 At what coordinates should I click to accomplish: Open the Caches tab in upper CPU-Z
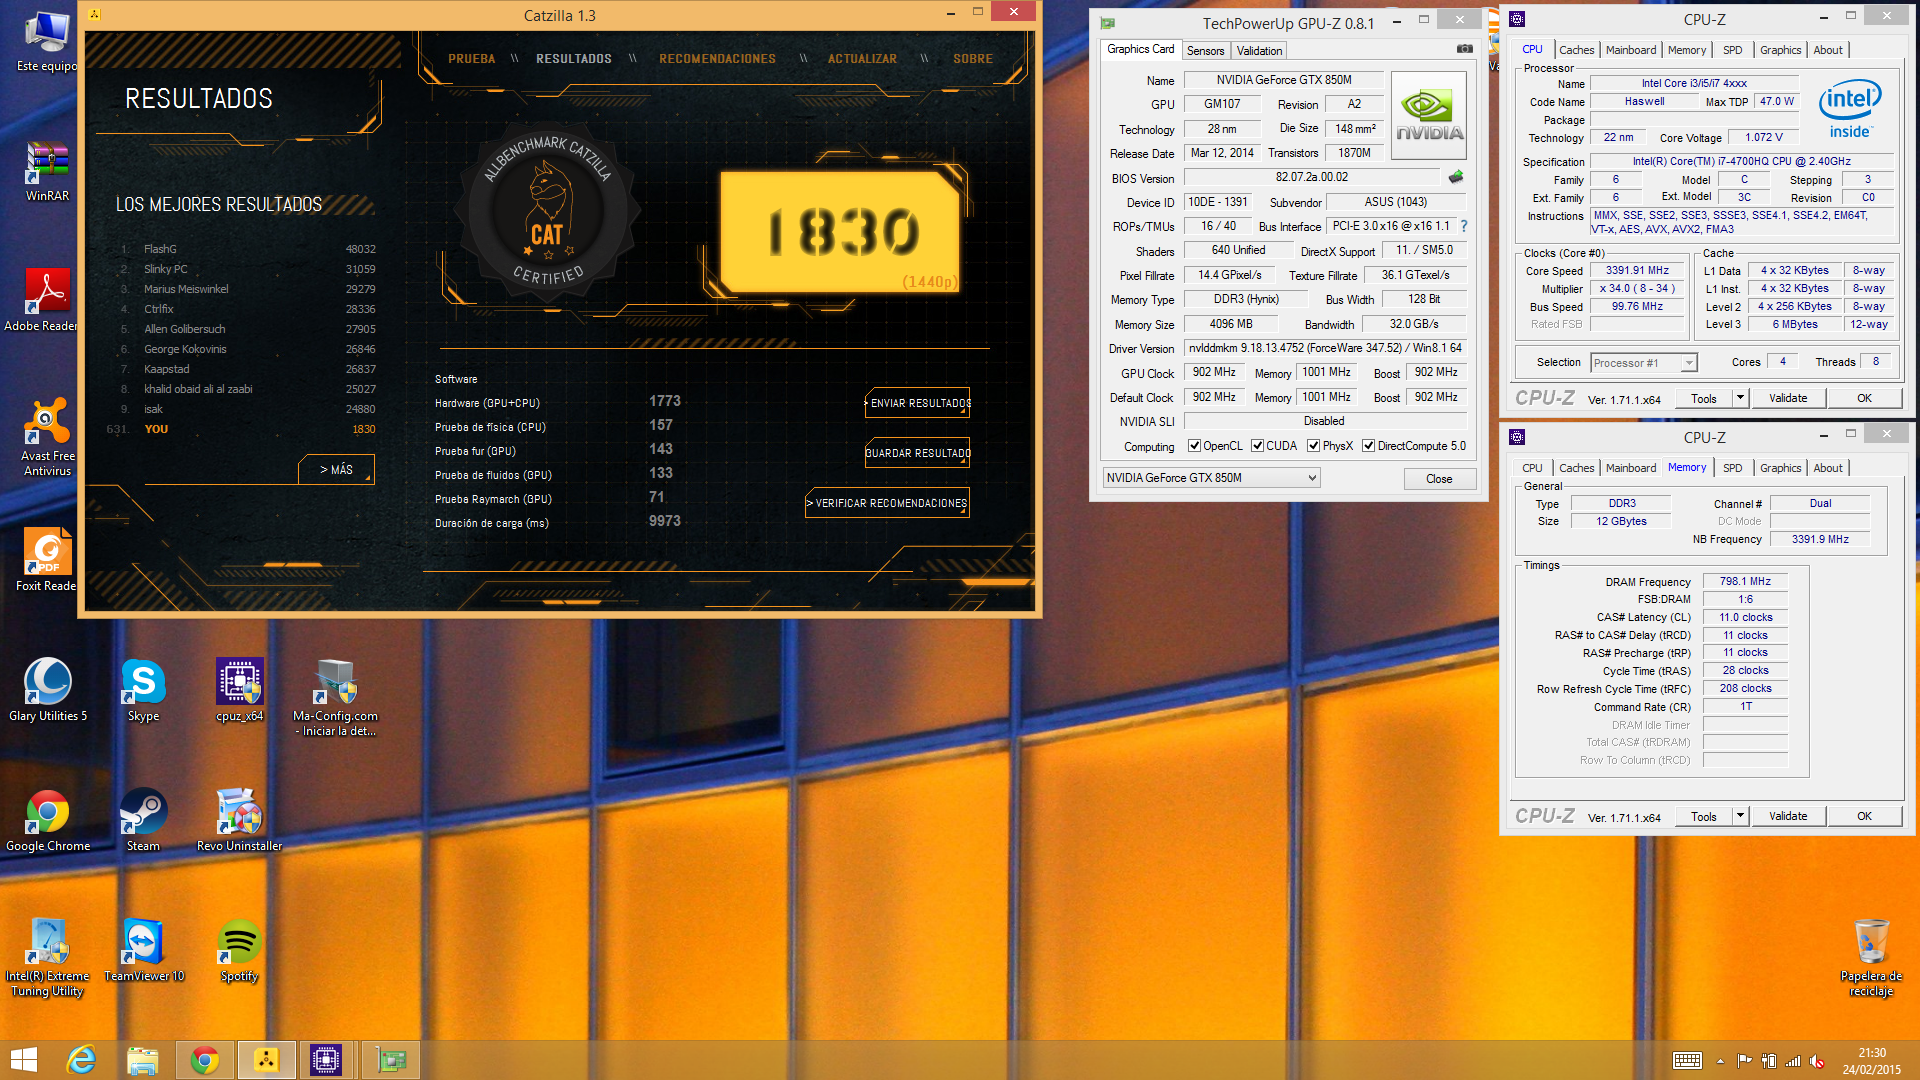[1576, 50]
